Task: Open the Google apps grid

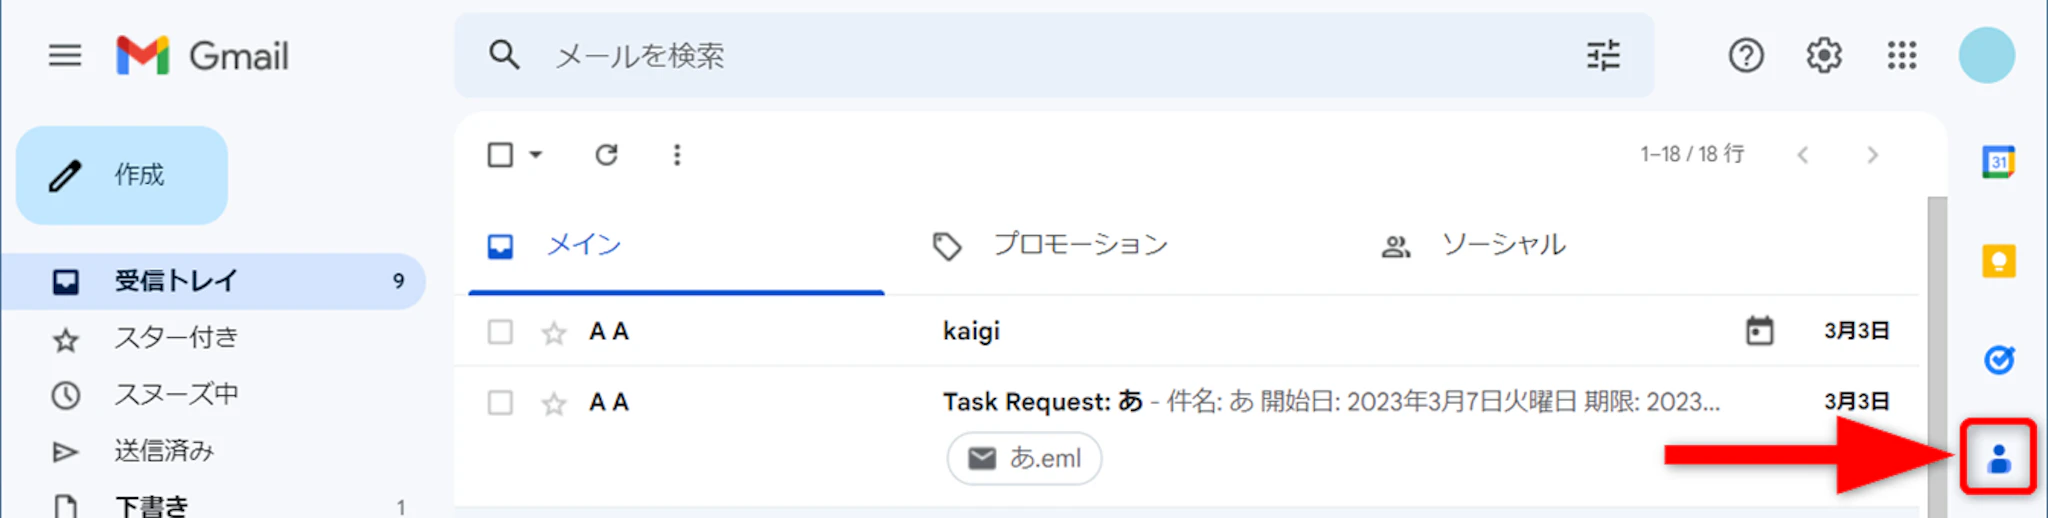Action: tap(1902, 56)
